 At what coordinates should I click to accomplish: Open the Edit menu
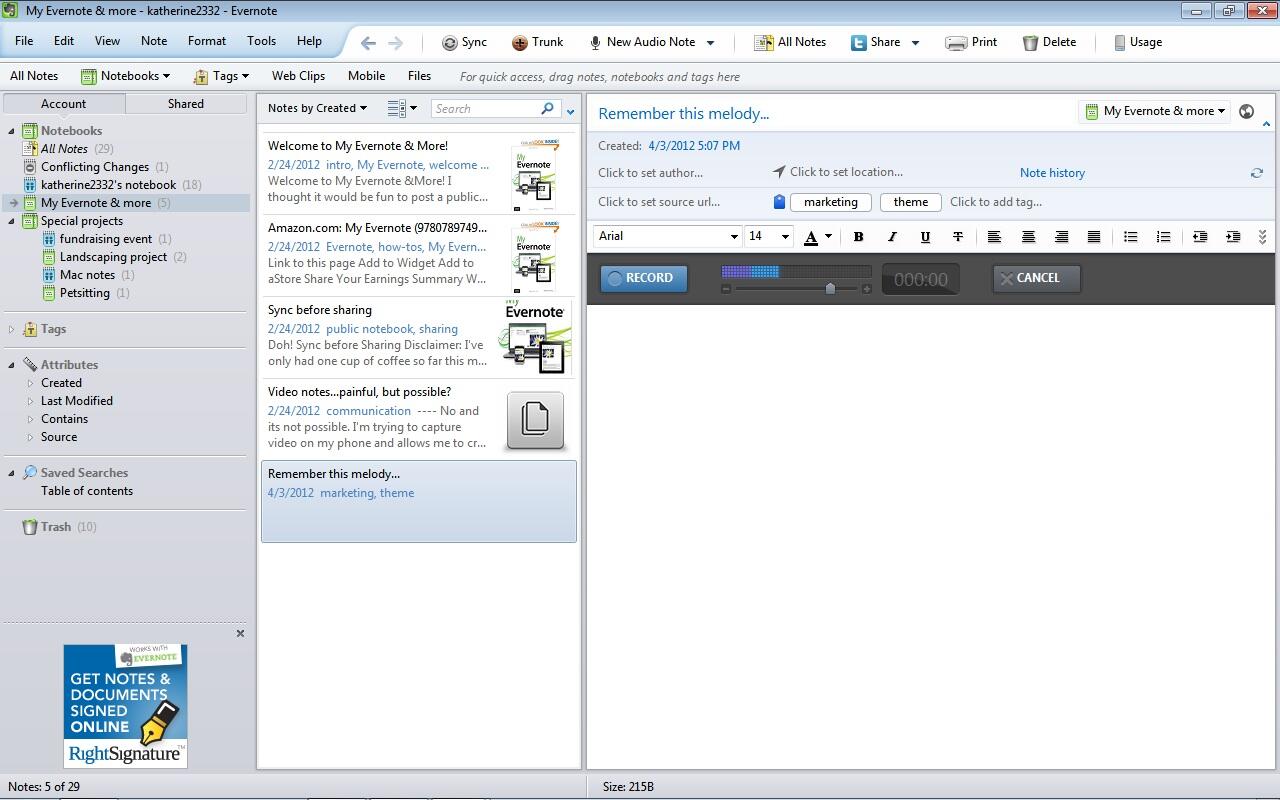[x=64, y=41]
